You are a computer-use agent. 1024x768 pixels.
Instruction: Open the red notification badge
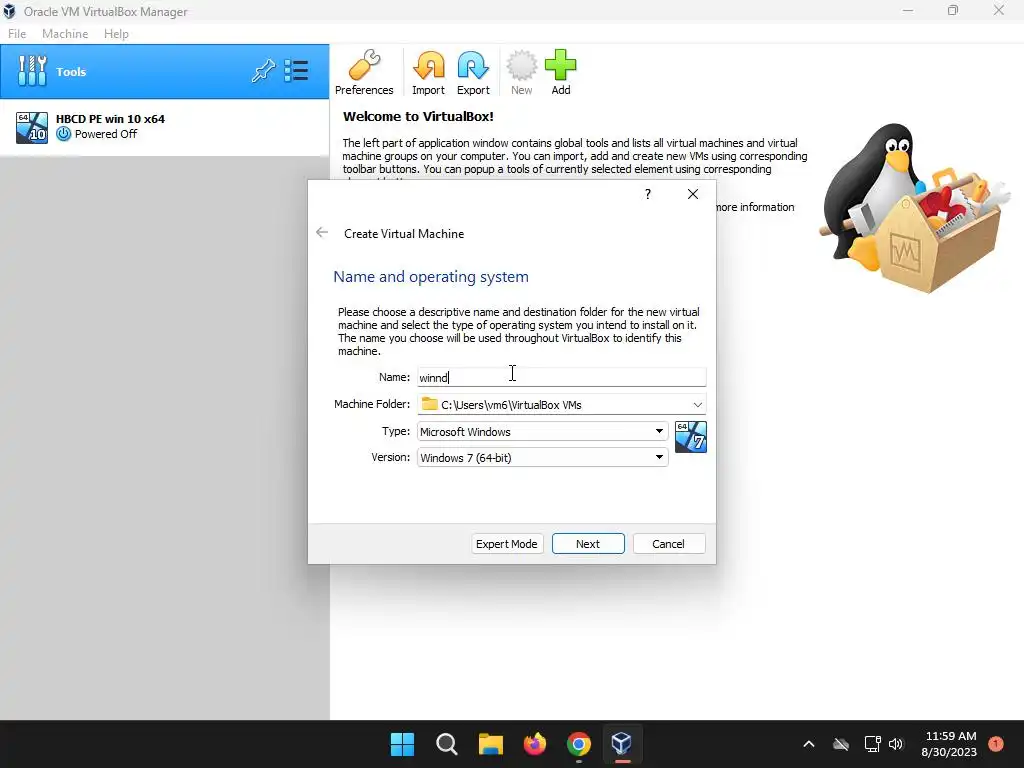click(x=996, y=743)
